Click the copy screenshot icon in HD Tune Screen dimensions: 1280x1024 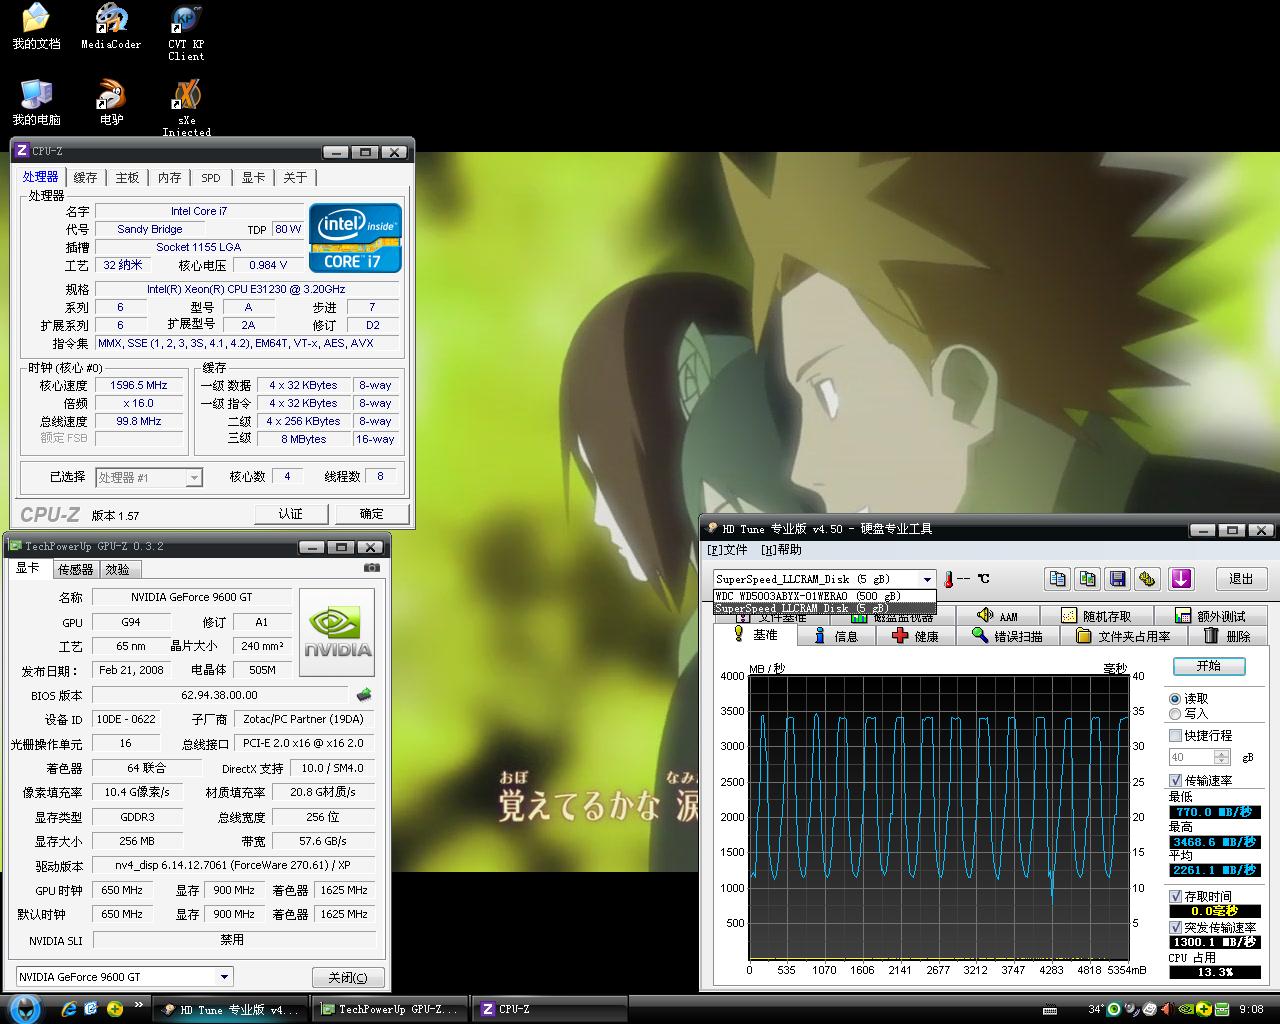click(x=1088, y=578)
